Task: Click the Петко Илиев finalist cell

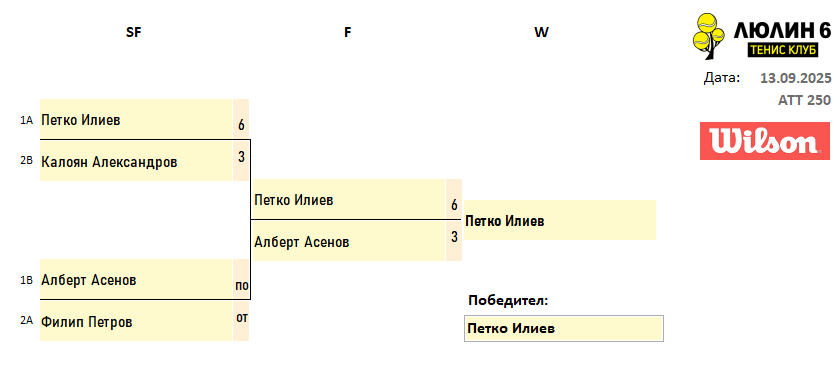Action: click(x=348, y=199)
